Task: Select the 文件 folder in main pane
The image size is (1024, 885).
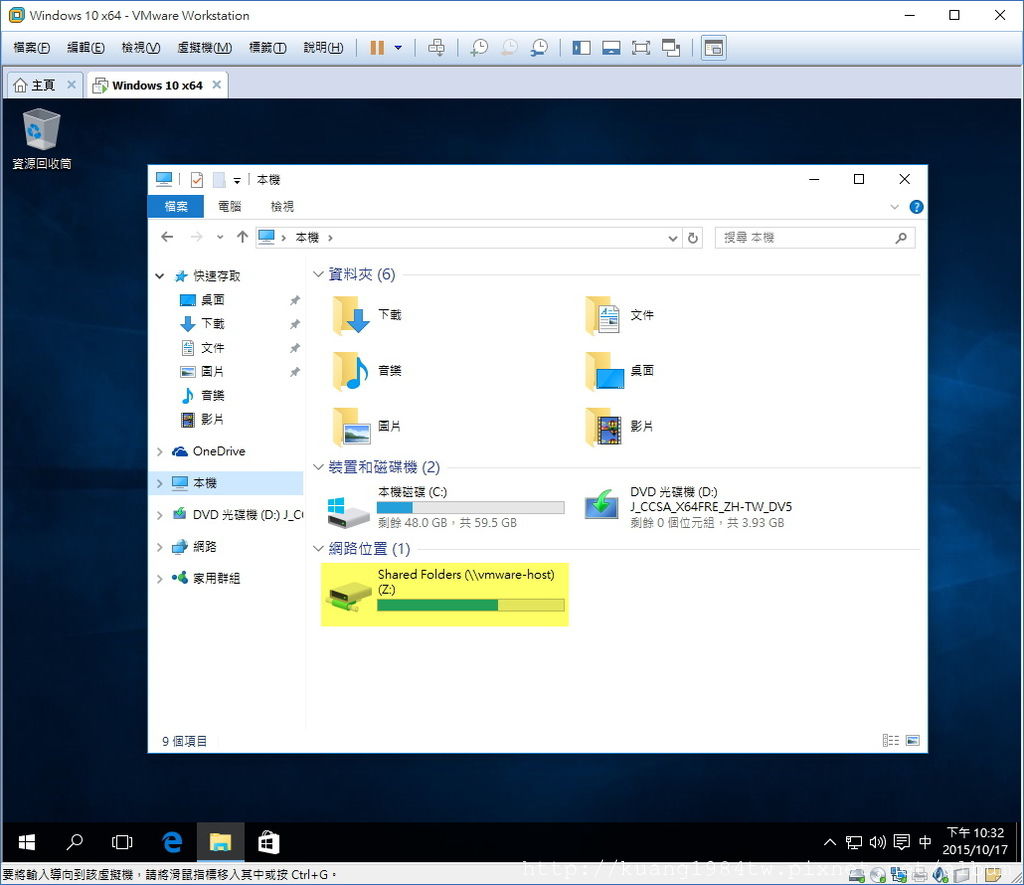Action: coord(620,315)
